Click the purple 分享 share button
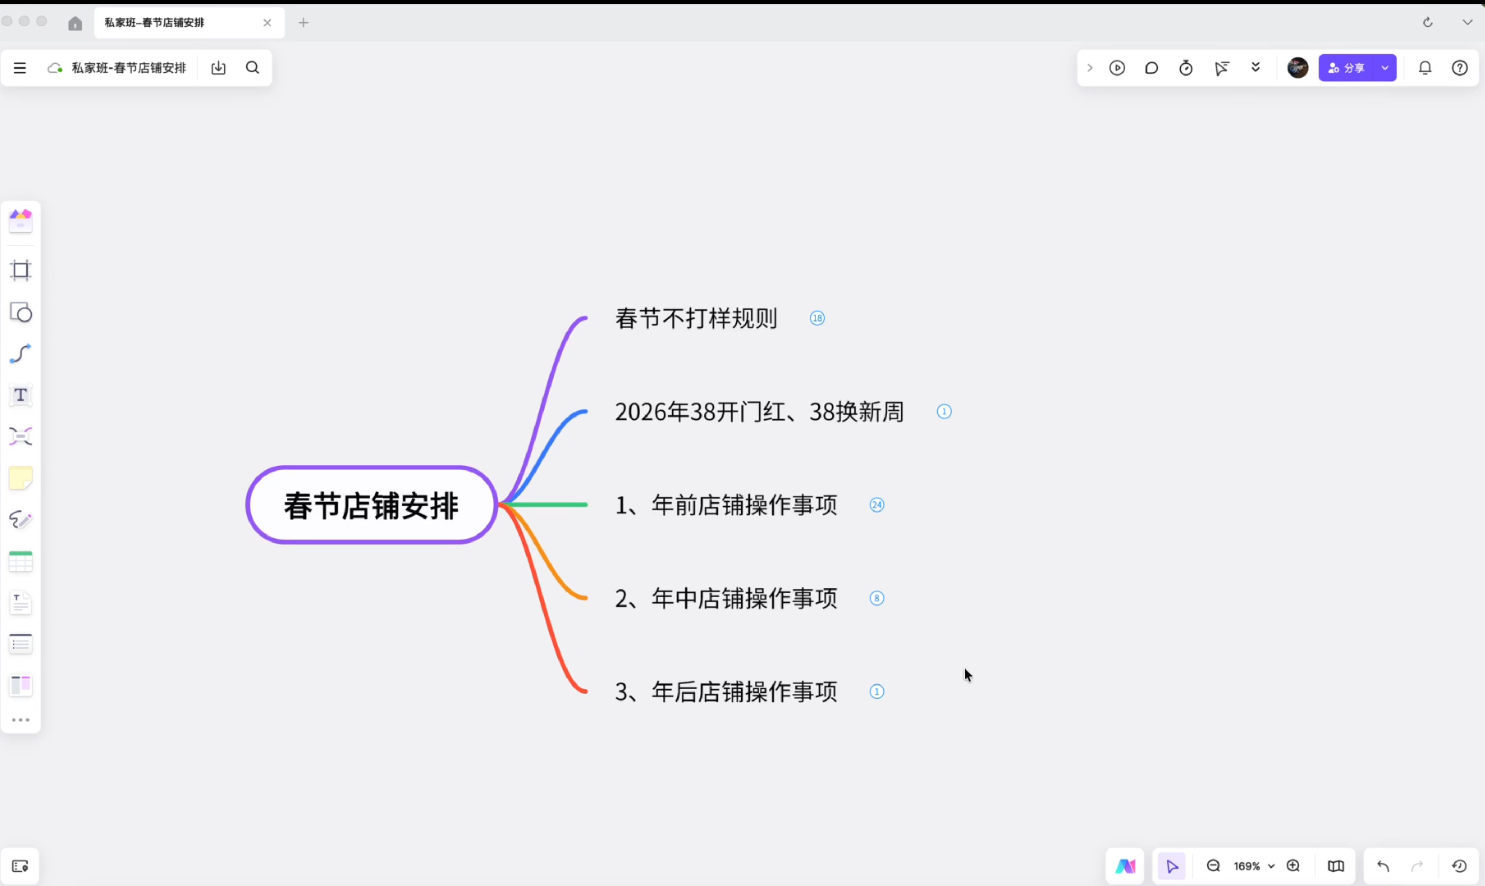1485x886 pixels. [1346, 68]
